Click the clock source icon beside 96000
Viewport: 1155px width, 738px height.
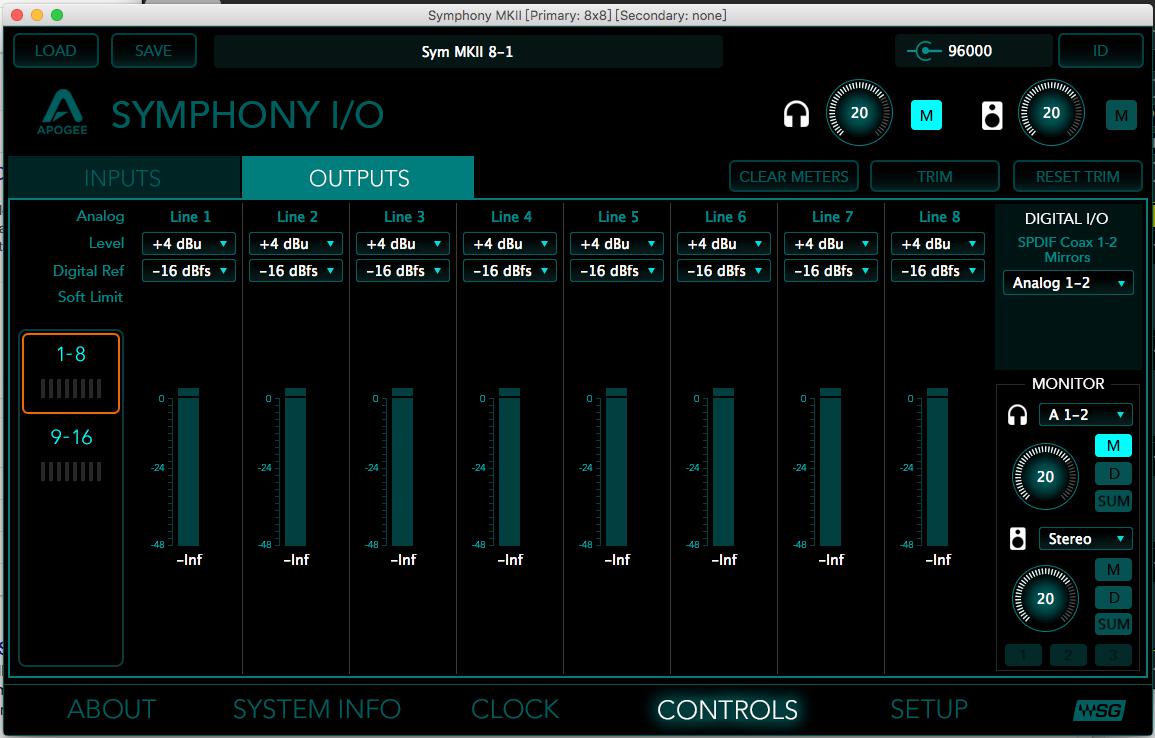point(926,51)
